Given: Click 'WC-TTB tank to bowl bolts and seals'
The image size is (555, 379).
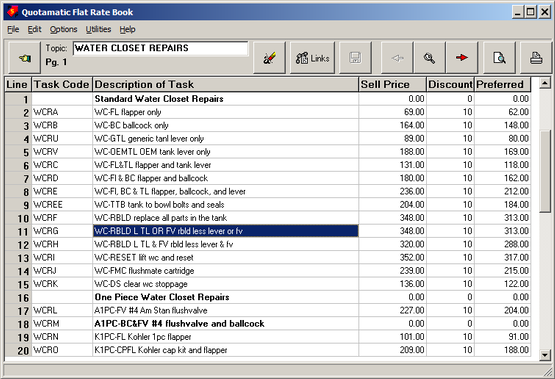Looking at the screenshot, I should [x=226, y=205].
